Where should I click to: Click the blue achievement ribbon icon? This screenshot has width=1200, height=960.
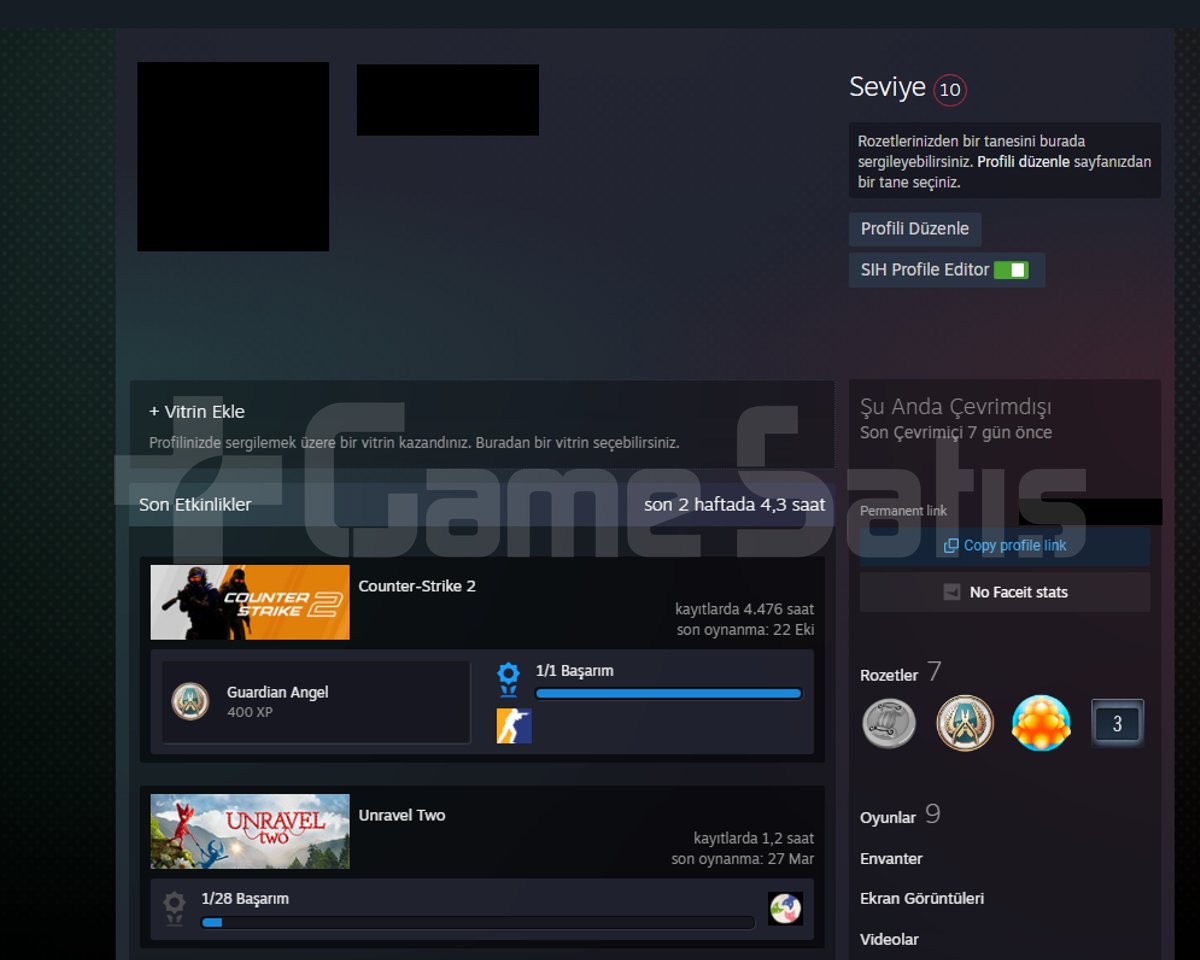coord(509,679)
